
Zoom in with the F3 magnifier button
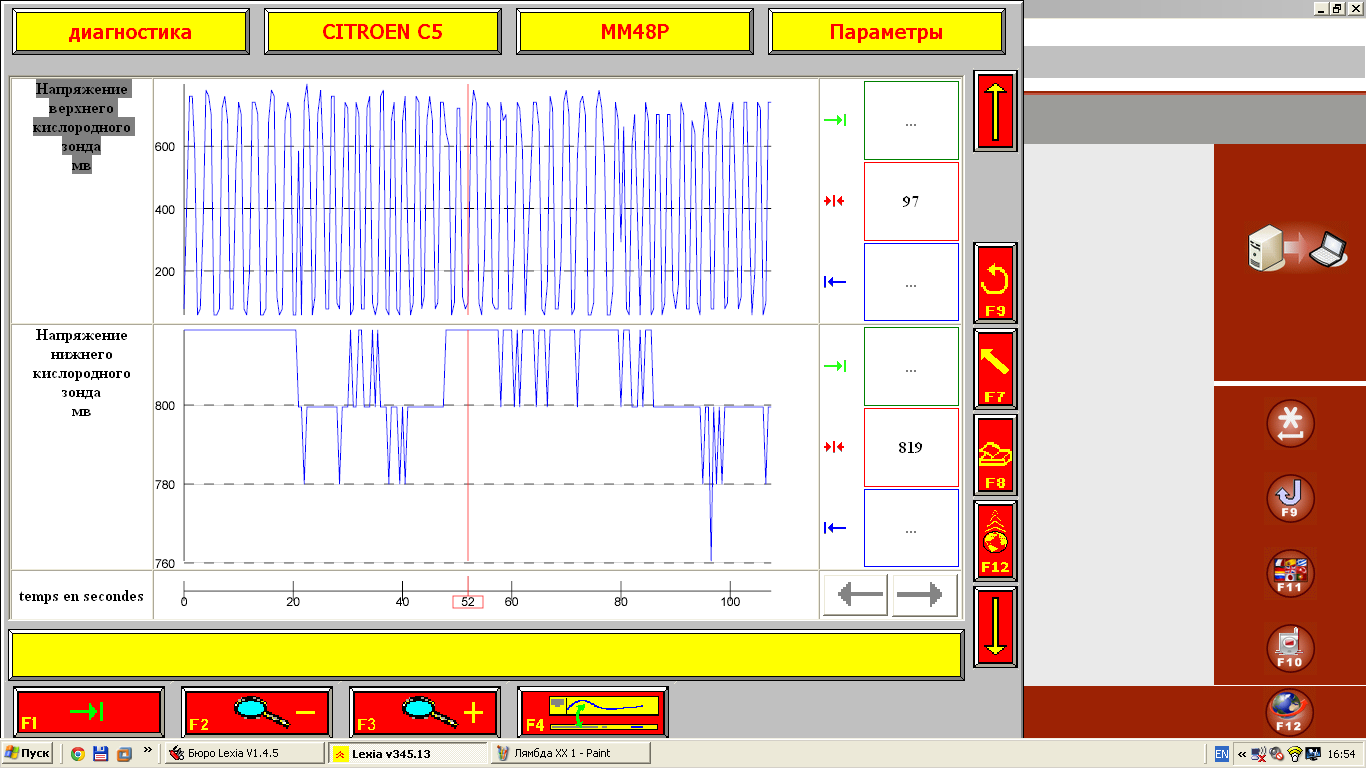(425, 711)
